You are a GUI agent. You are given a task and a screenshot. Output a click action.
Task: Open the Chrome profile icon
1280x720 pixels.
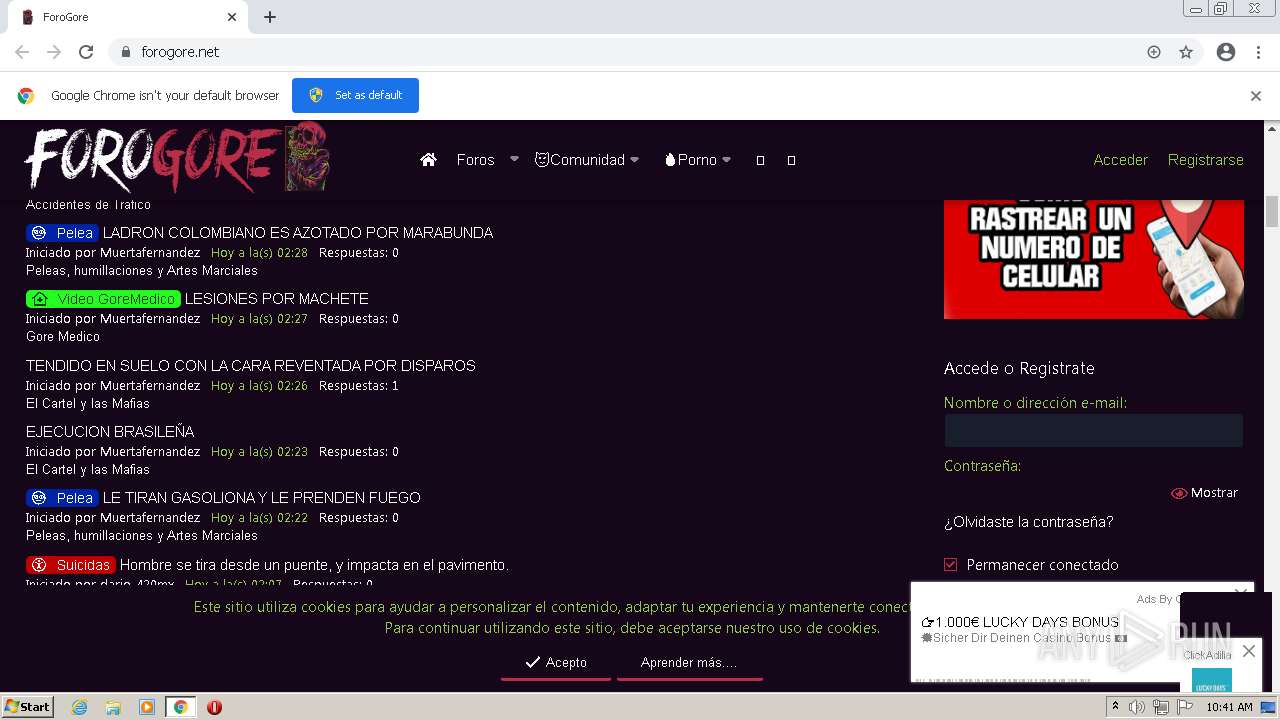(1226, 52)
